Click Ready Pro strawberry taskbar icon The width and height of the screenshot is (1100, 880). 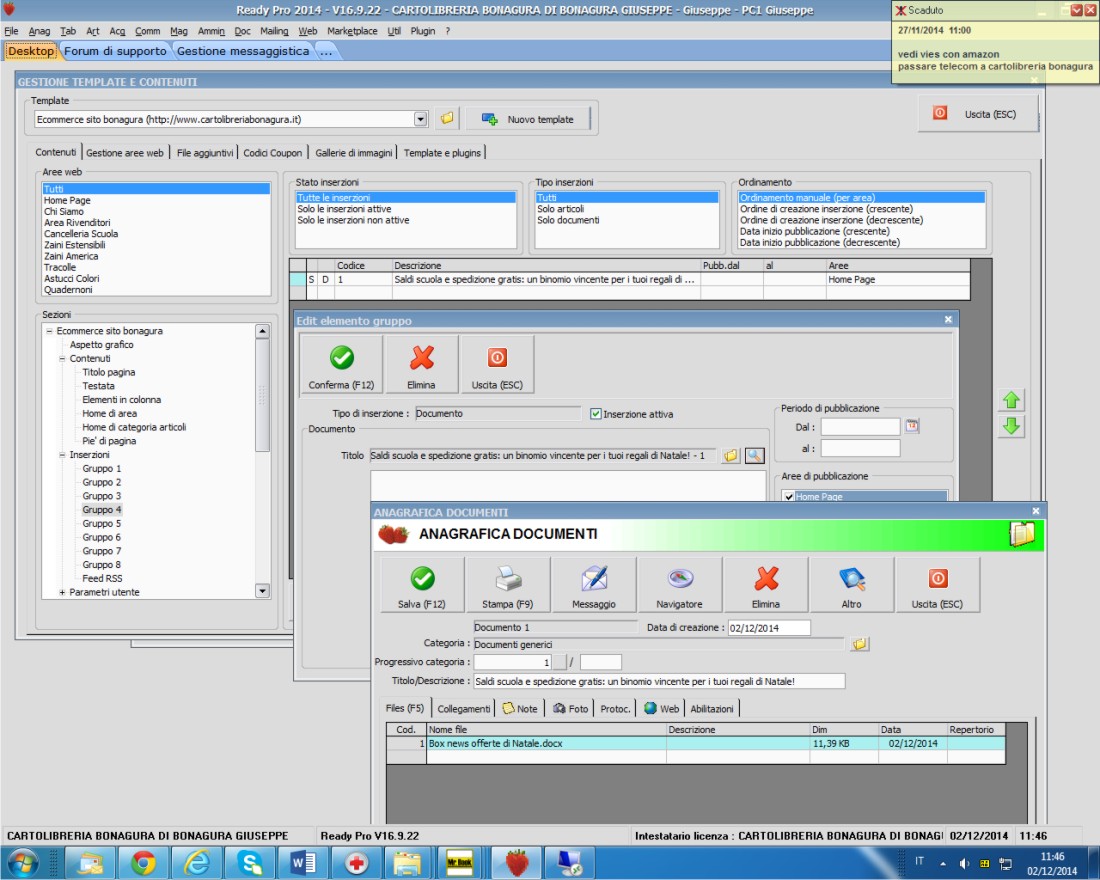[517, 862]
